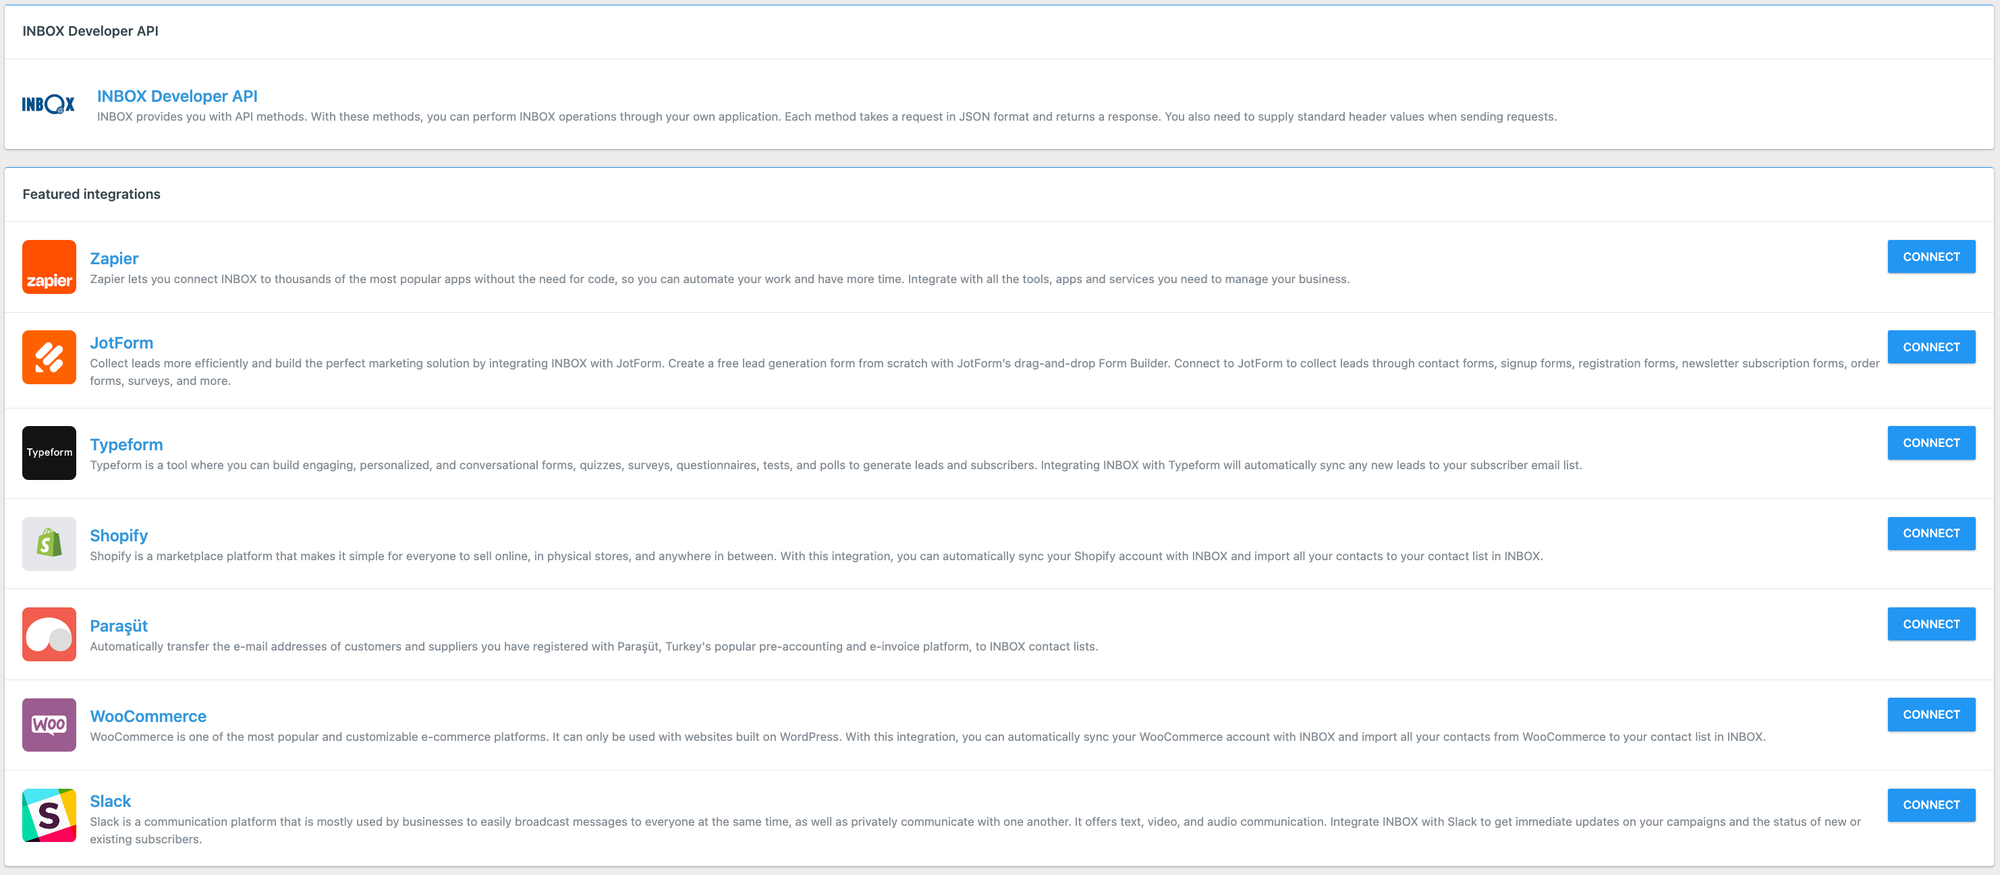
Task: Click the INBOX logo icon
Action: (x=48, y=104)
